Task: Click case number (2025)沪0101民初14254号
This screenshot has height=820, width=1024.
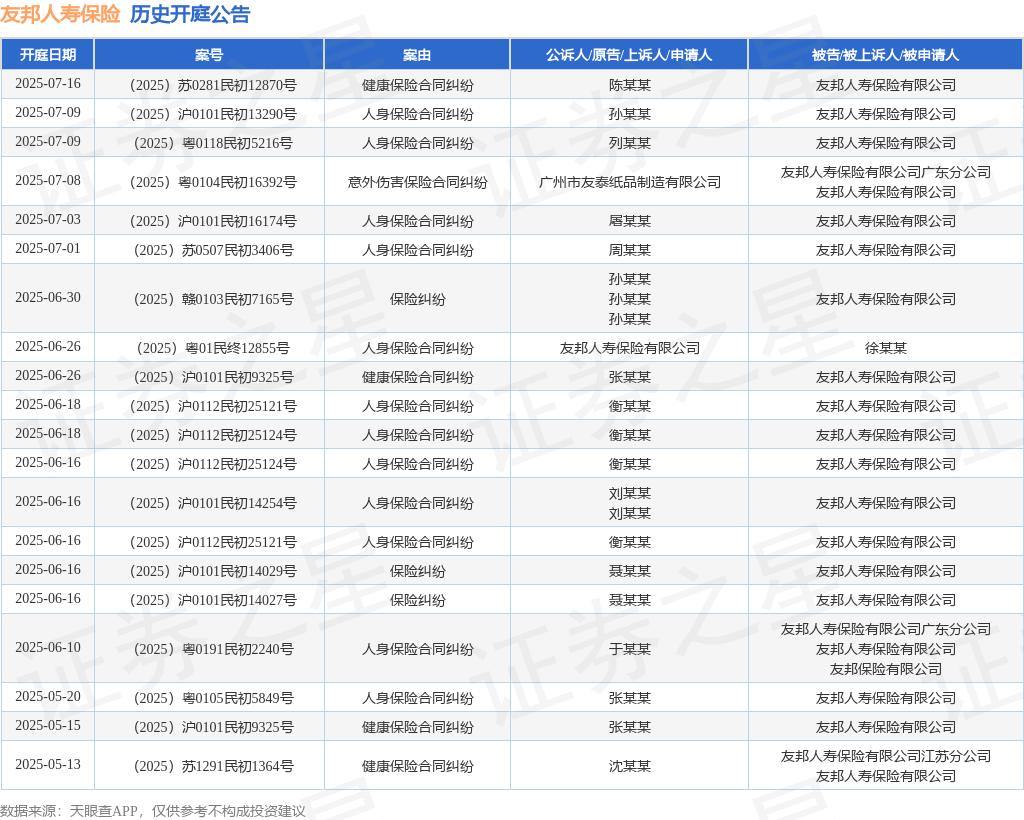Action: coord(209,503)
